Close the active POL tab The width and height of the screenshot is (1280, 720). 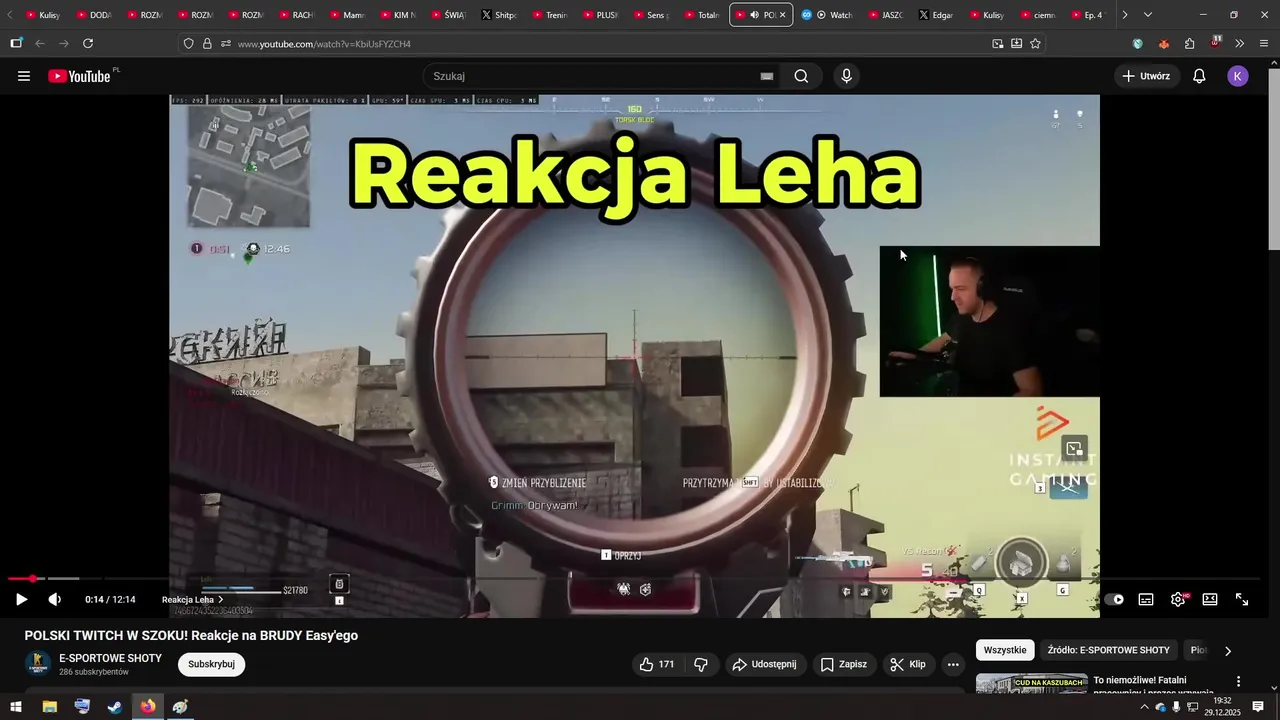point(783,15)
